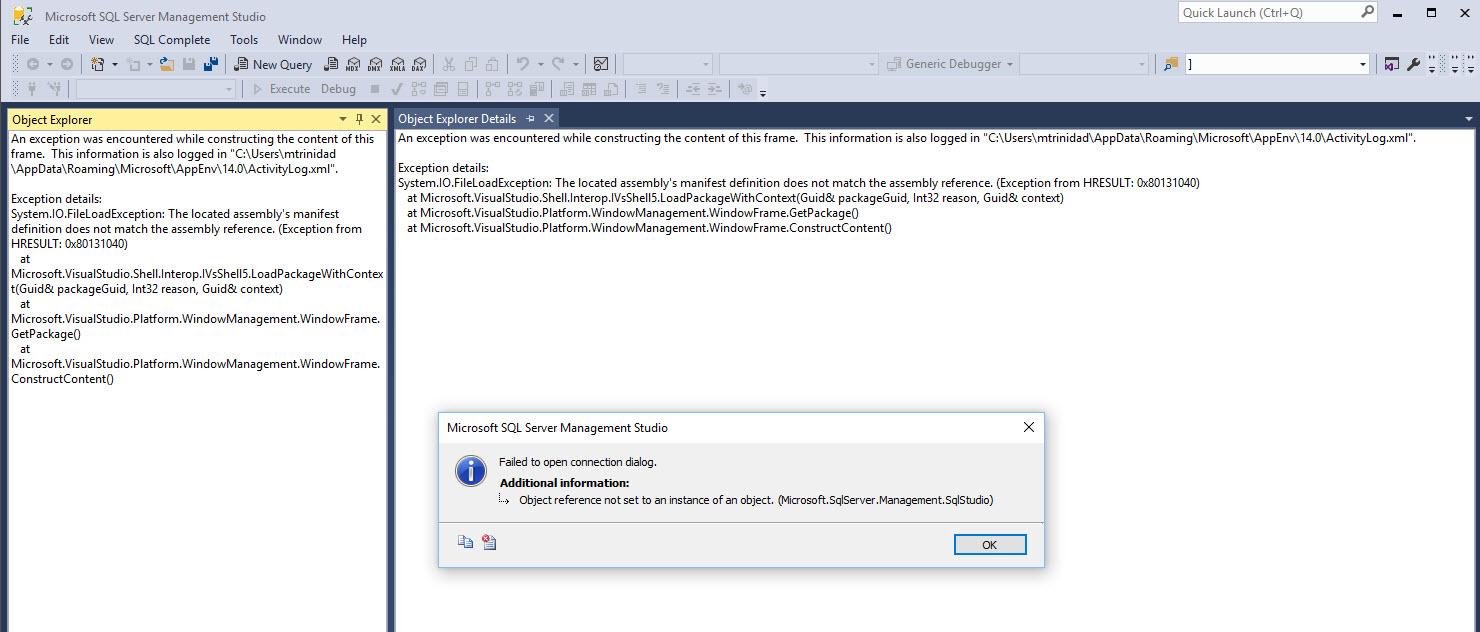Click the Connect plug icon
This screenshot has height=632, width=1480.
click(33, 89)
